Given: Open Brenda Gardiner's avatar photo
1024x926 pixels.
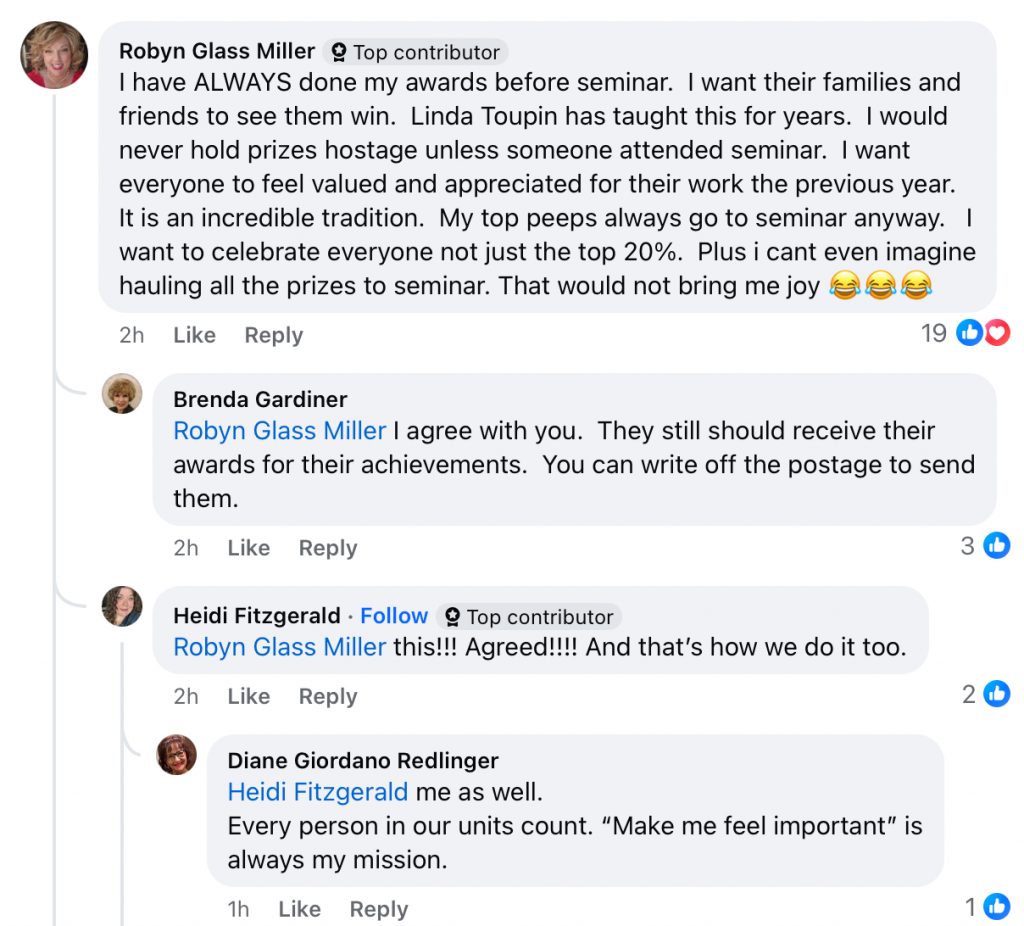Looking at the screenshot, I should [122, 394].
